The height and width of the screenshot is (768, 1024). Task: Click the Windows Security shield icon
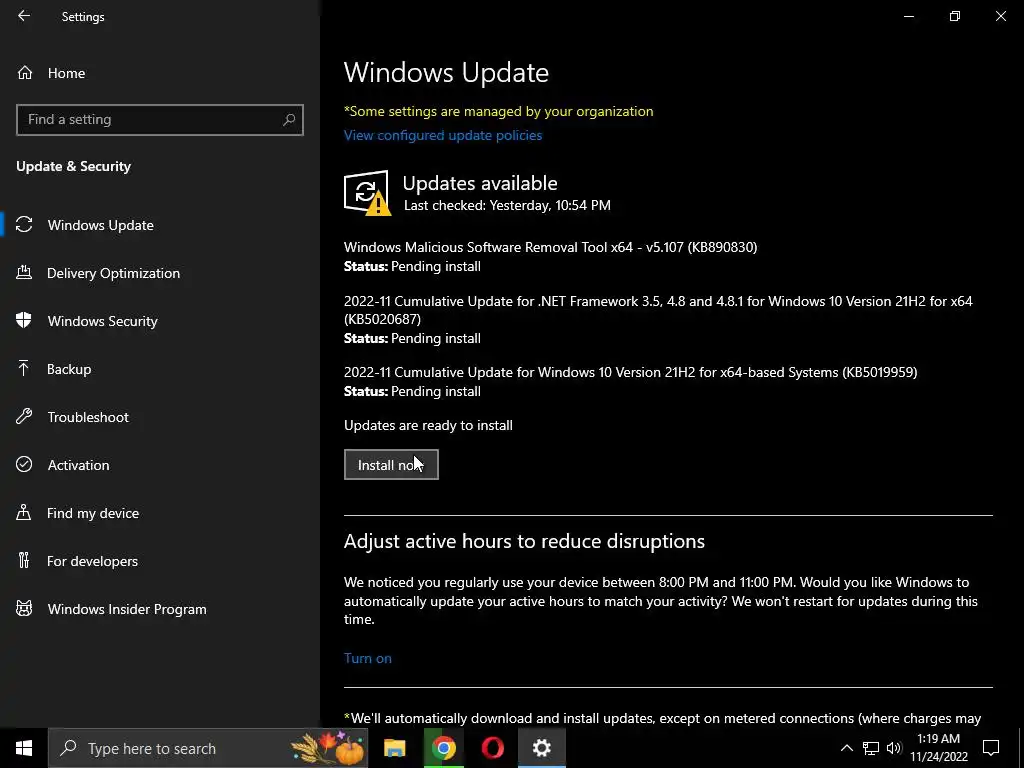tap(24, 320)
